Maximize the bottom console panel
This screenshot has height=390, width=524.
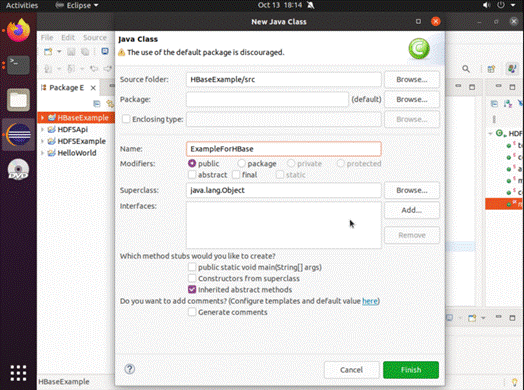(512, 318)
